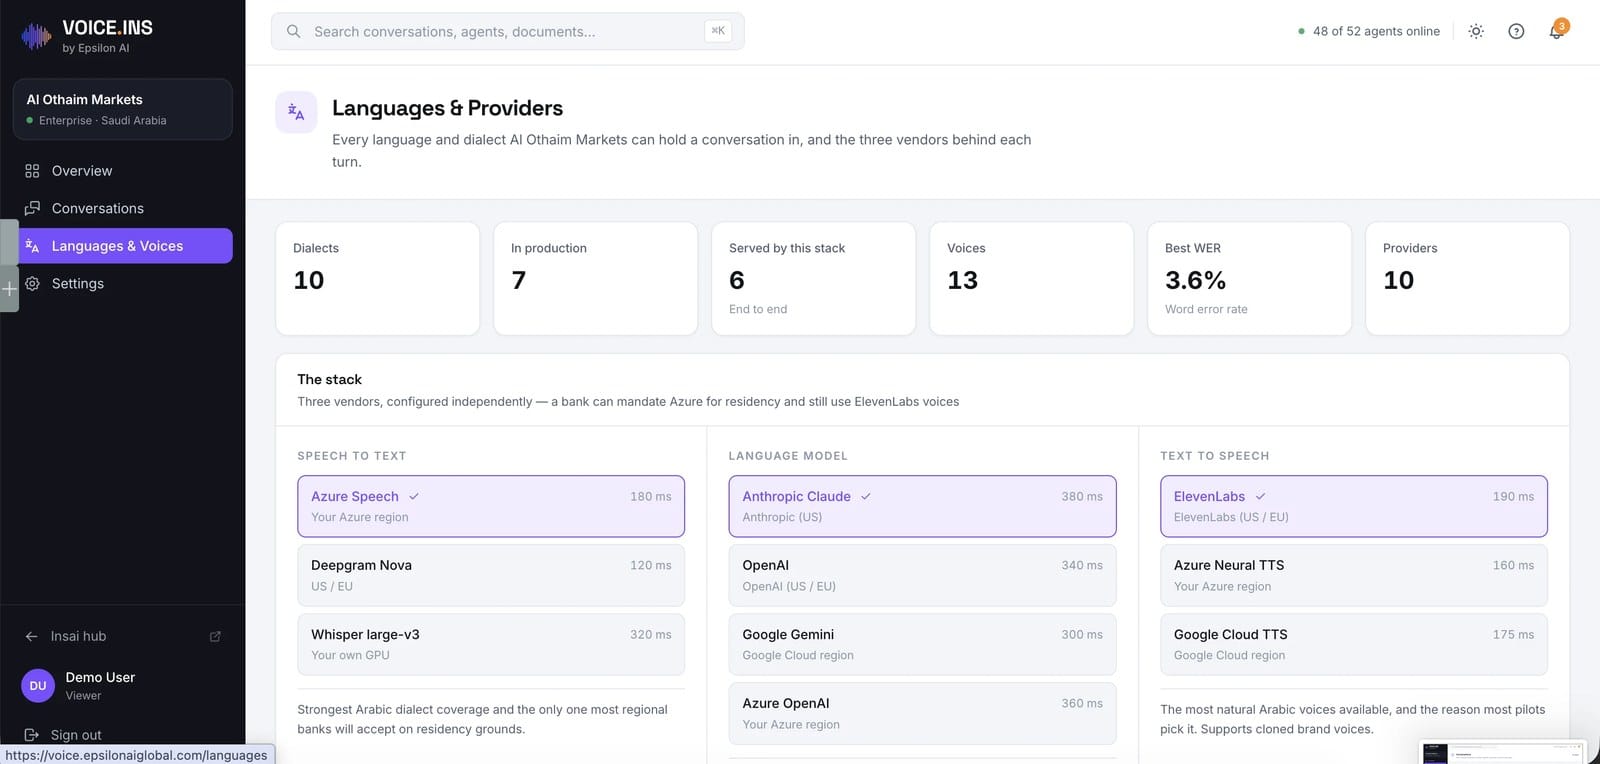1600x764 pixels.
Task: Click the VOICE.INS waveform logo
Action: (x=36, y=36)
